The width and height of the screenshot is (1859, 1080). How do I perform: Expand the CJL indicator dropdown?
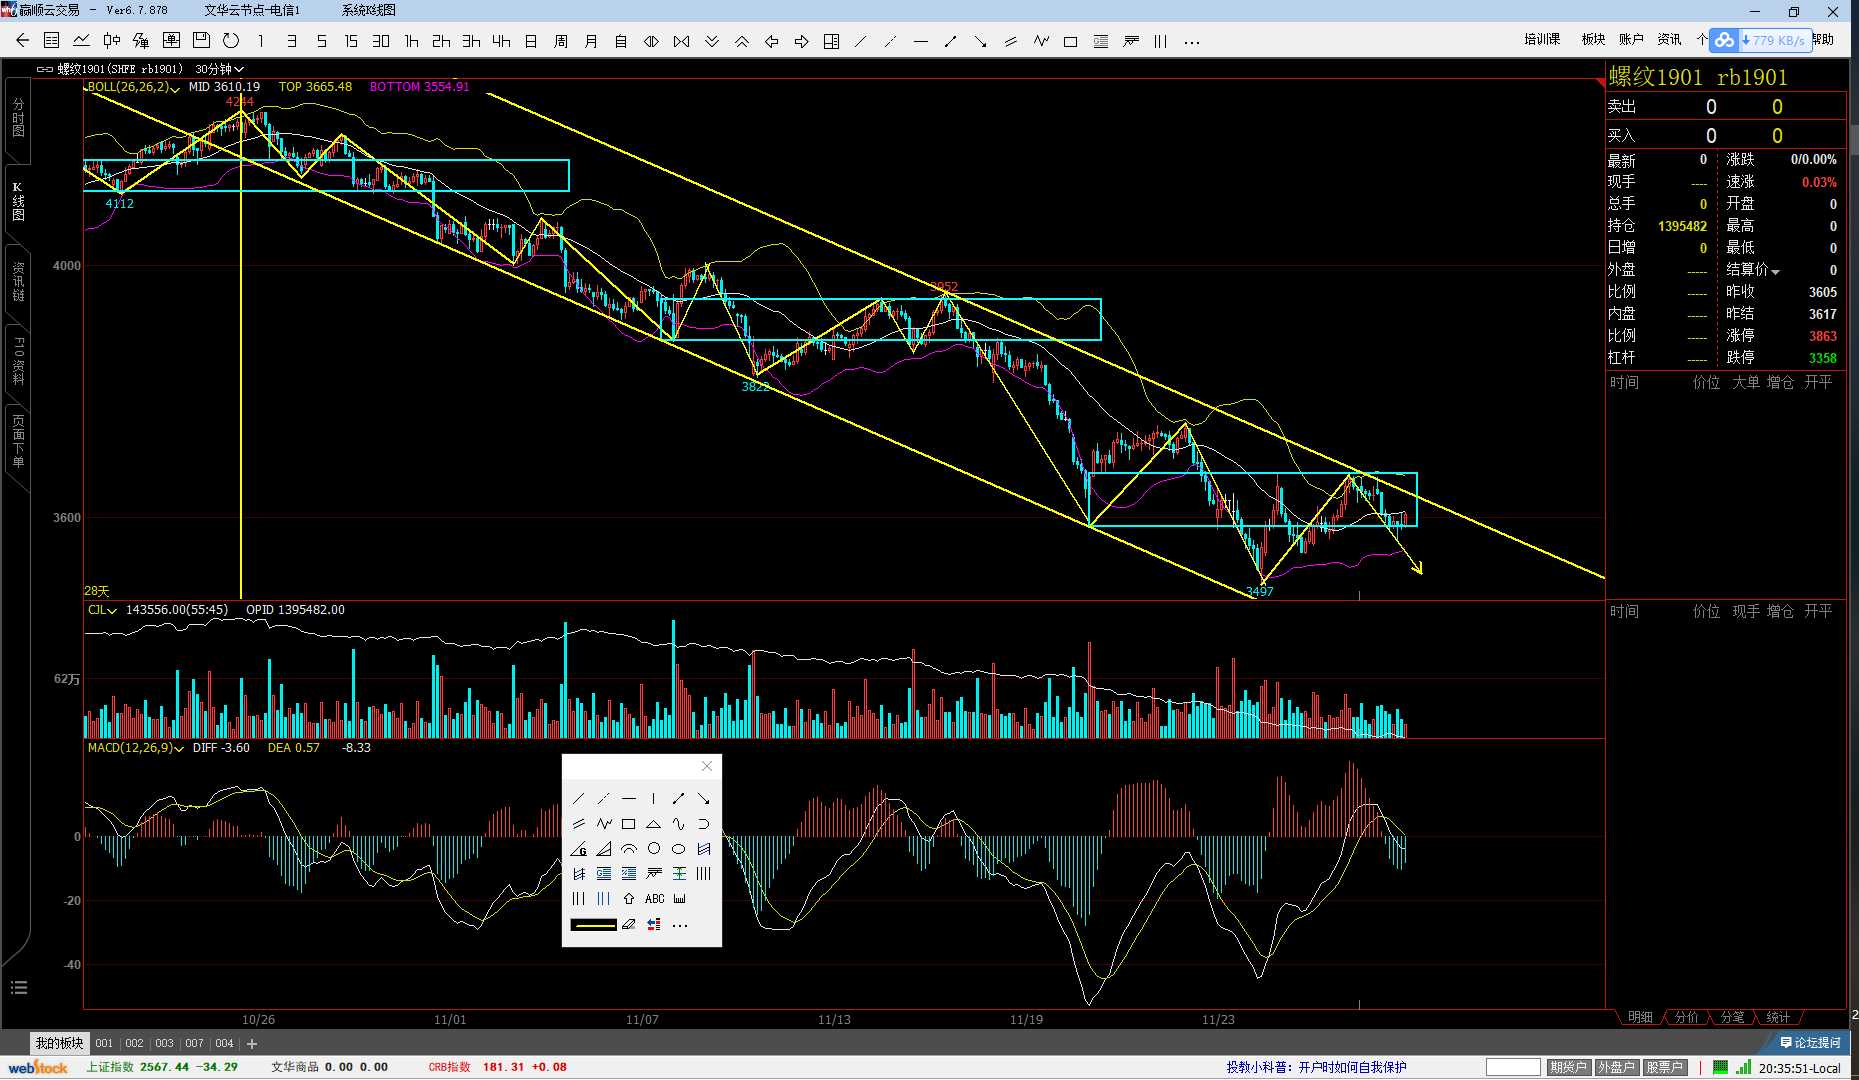112,610
